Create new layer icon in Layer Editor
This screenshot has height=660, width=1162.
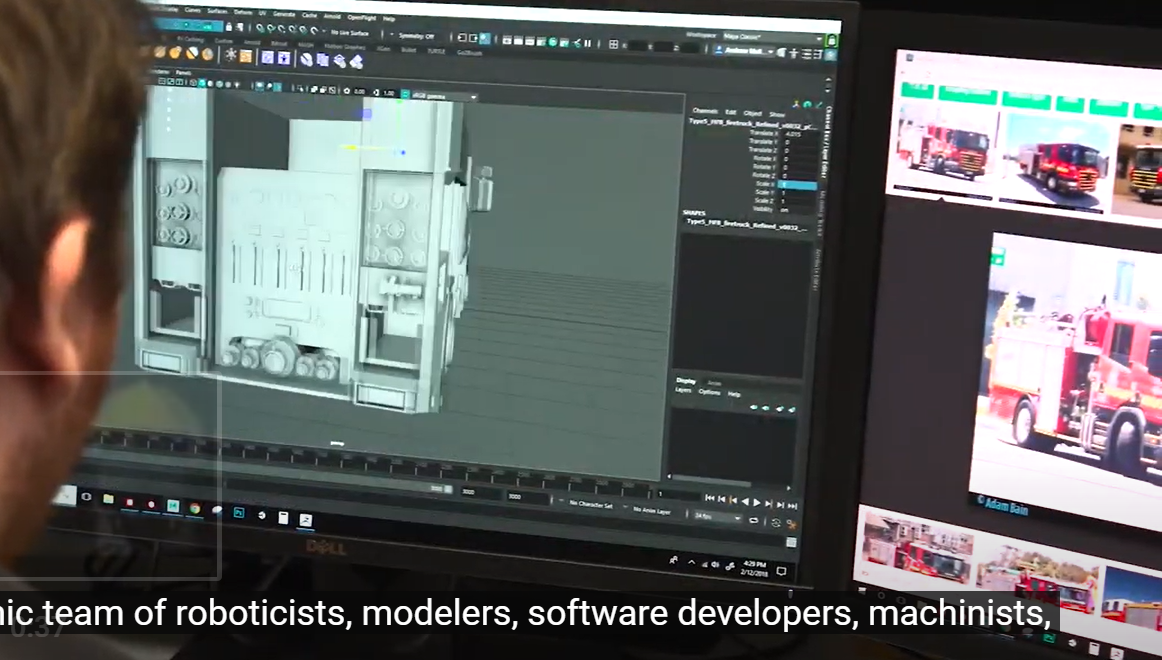click(x=779, y=408)
